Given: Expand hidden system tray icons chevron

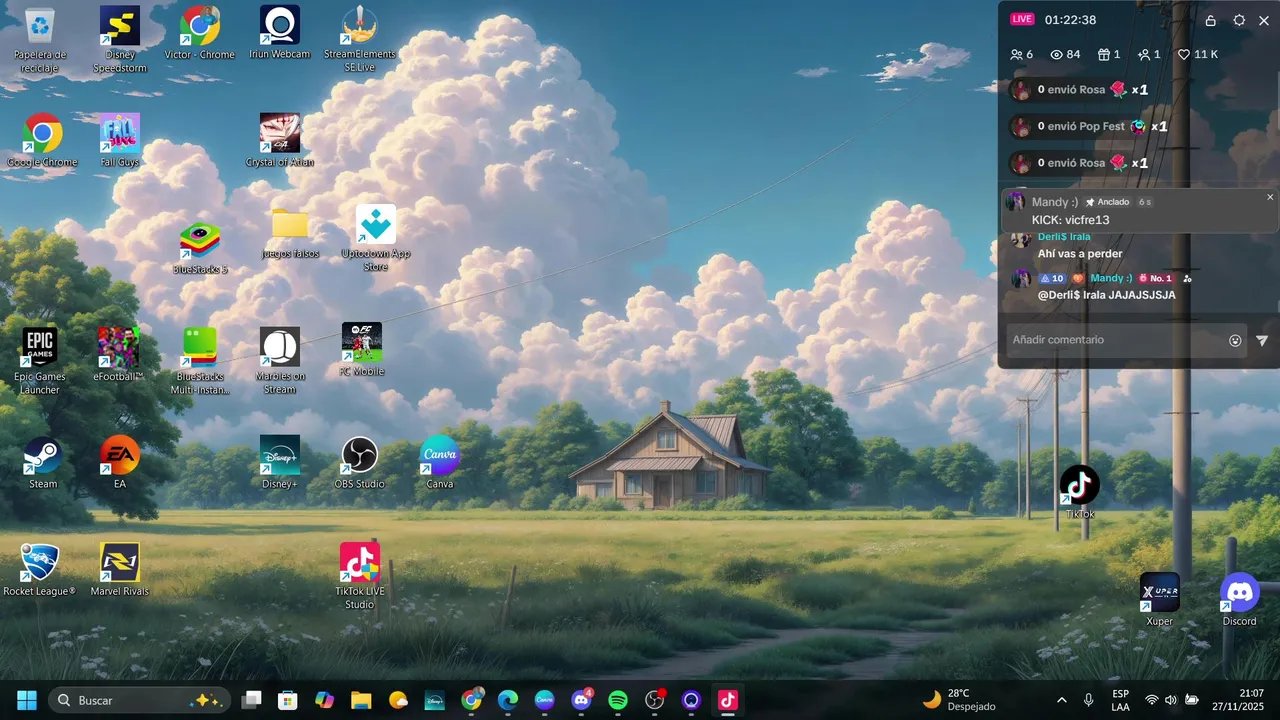Looking at the screenshot, I should (x=1061, y=700).
